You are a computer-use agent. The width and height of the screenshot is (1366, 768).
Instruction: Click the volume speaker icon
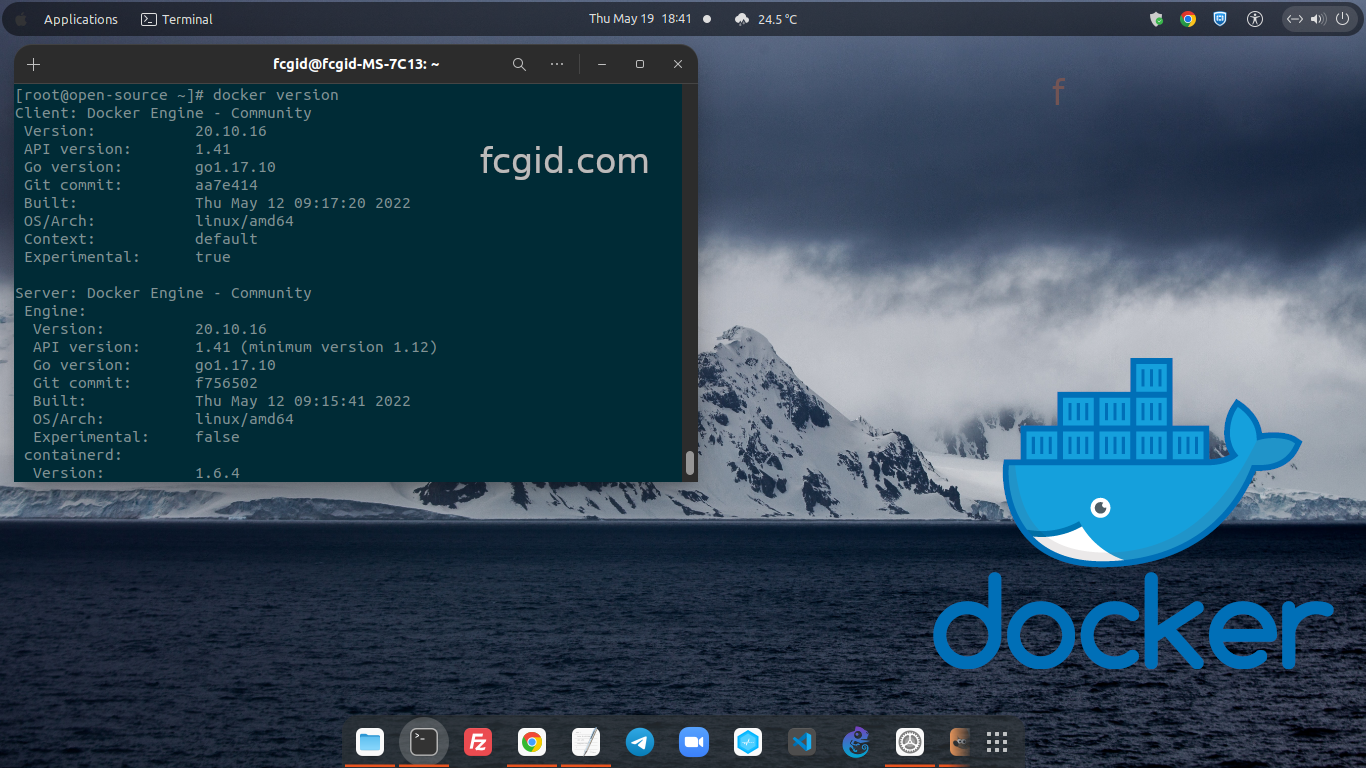(1318, 19)
